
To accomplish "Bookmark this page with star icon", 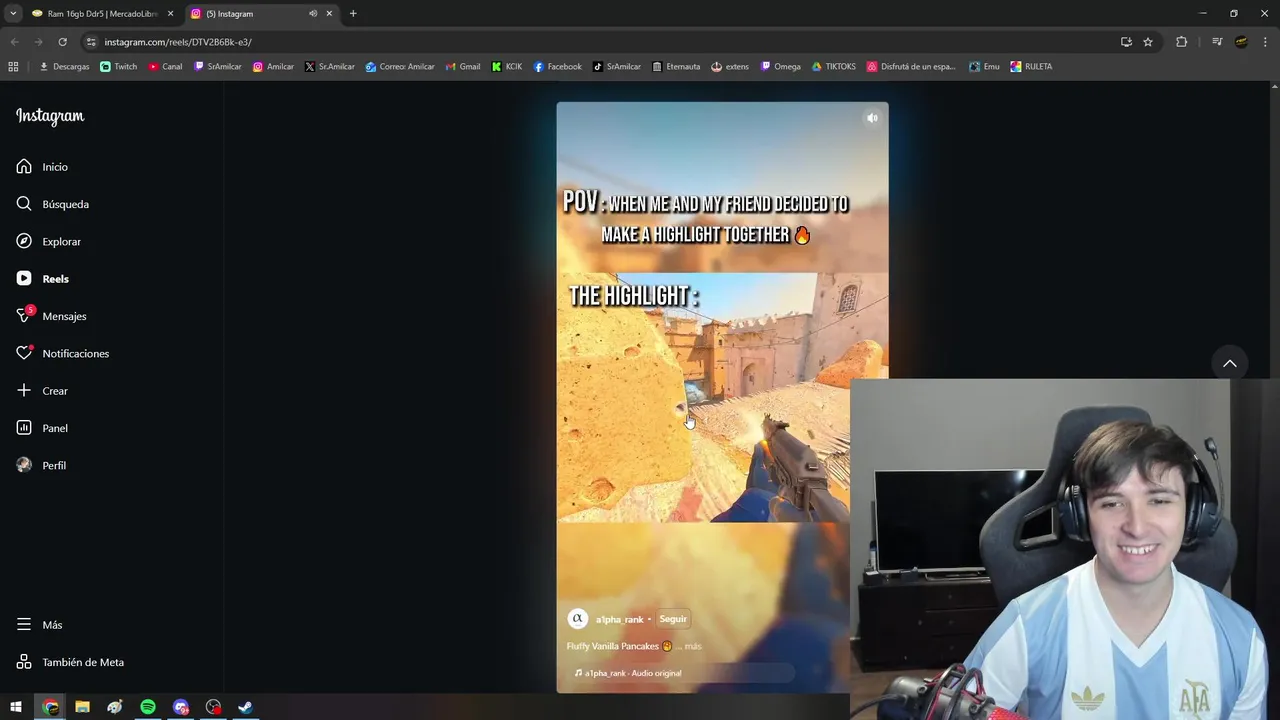I will (1148, 42).
